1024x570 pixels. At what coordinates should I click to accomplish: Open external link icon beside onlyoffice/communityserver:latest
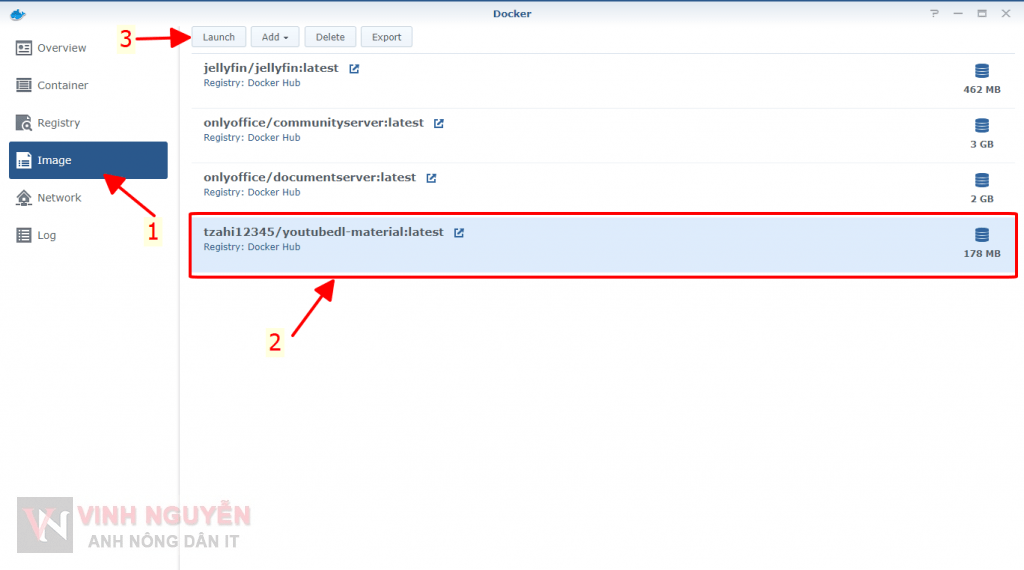click(x=439, y=123)
